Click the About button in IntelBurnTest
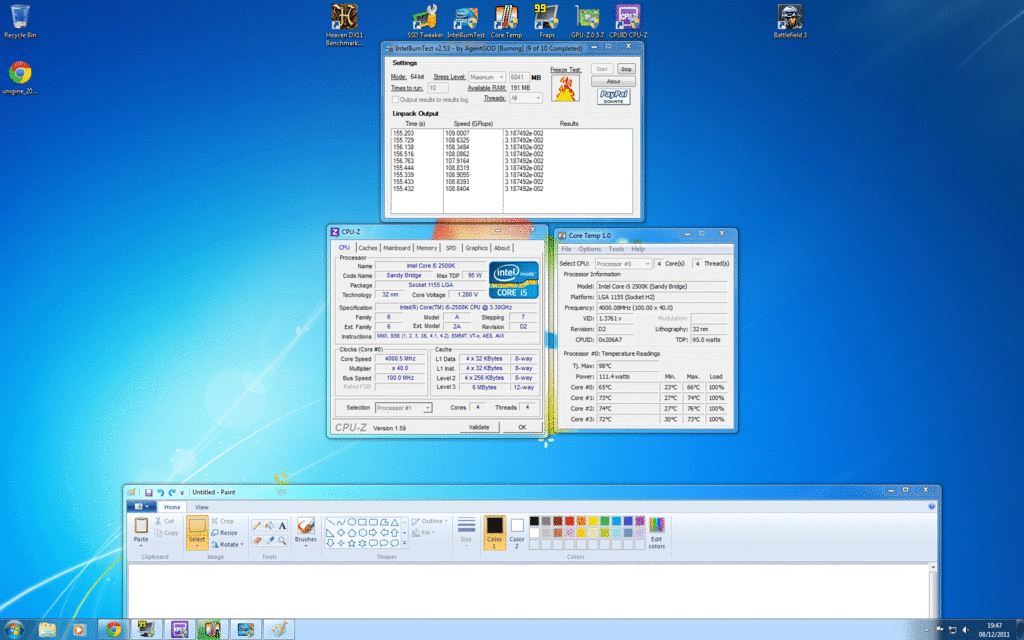 [x=613, y=82]
